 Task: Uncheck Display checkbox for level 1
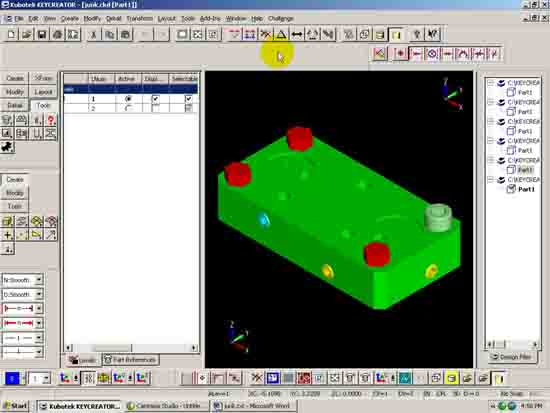tap(155, 99)
